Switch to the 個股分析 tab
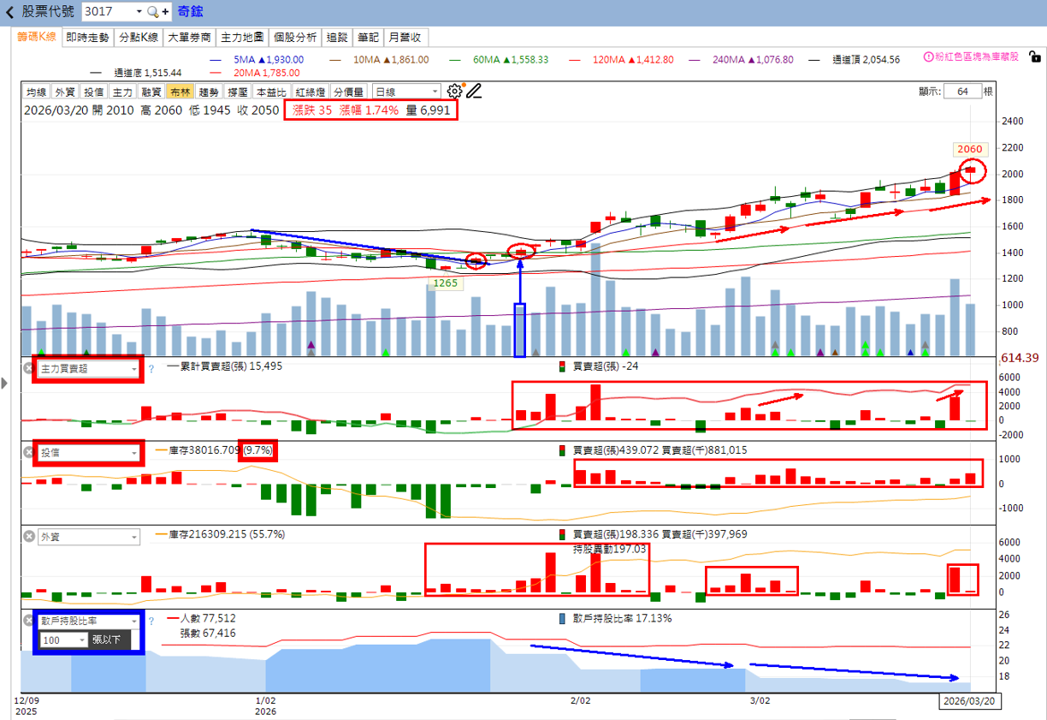The width and height of the screenshot is (1047, 720). (x=294, y=37)
